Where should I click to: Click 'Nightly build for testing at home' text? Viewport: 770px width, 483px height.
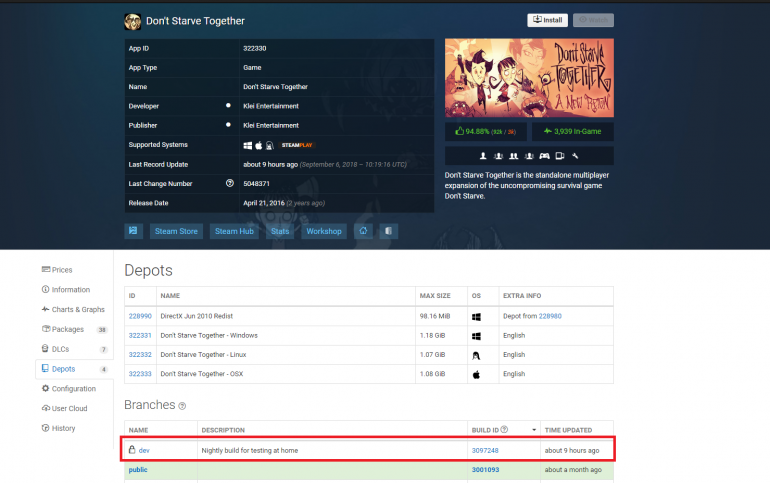tap(249, 450)
